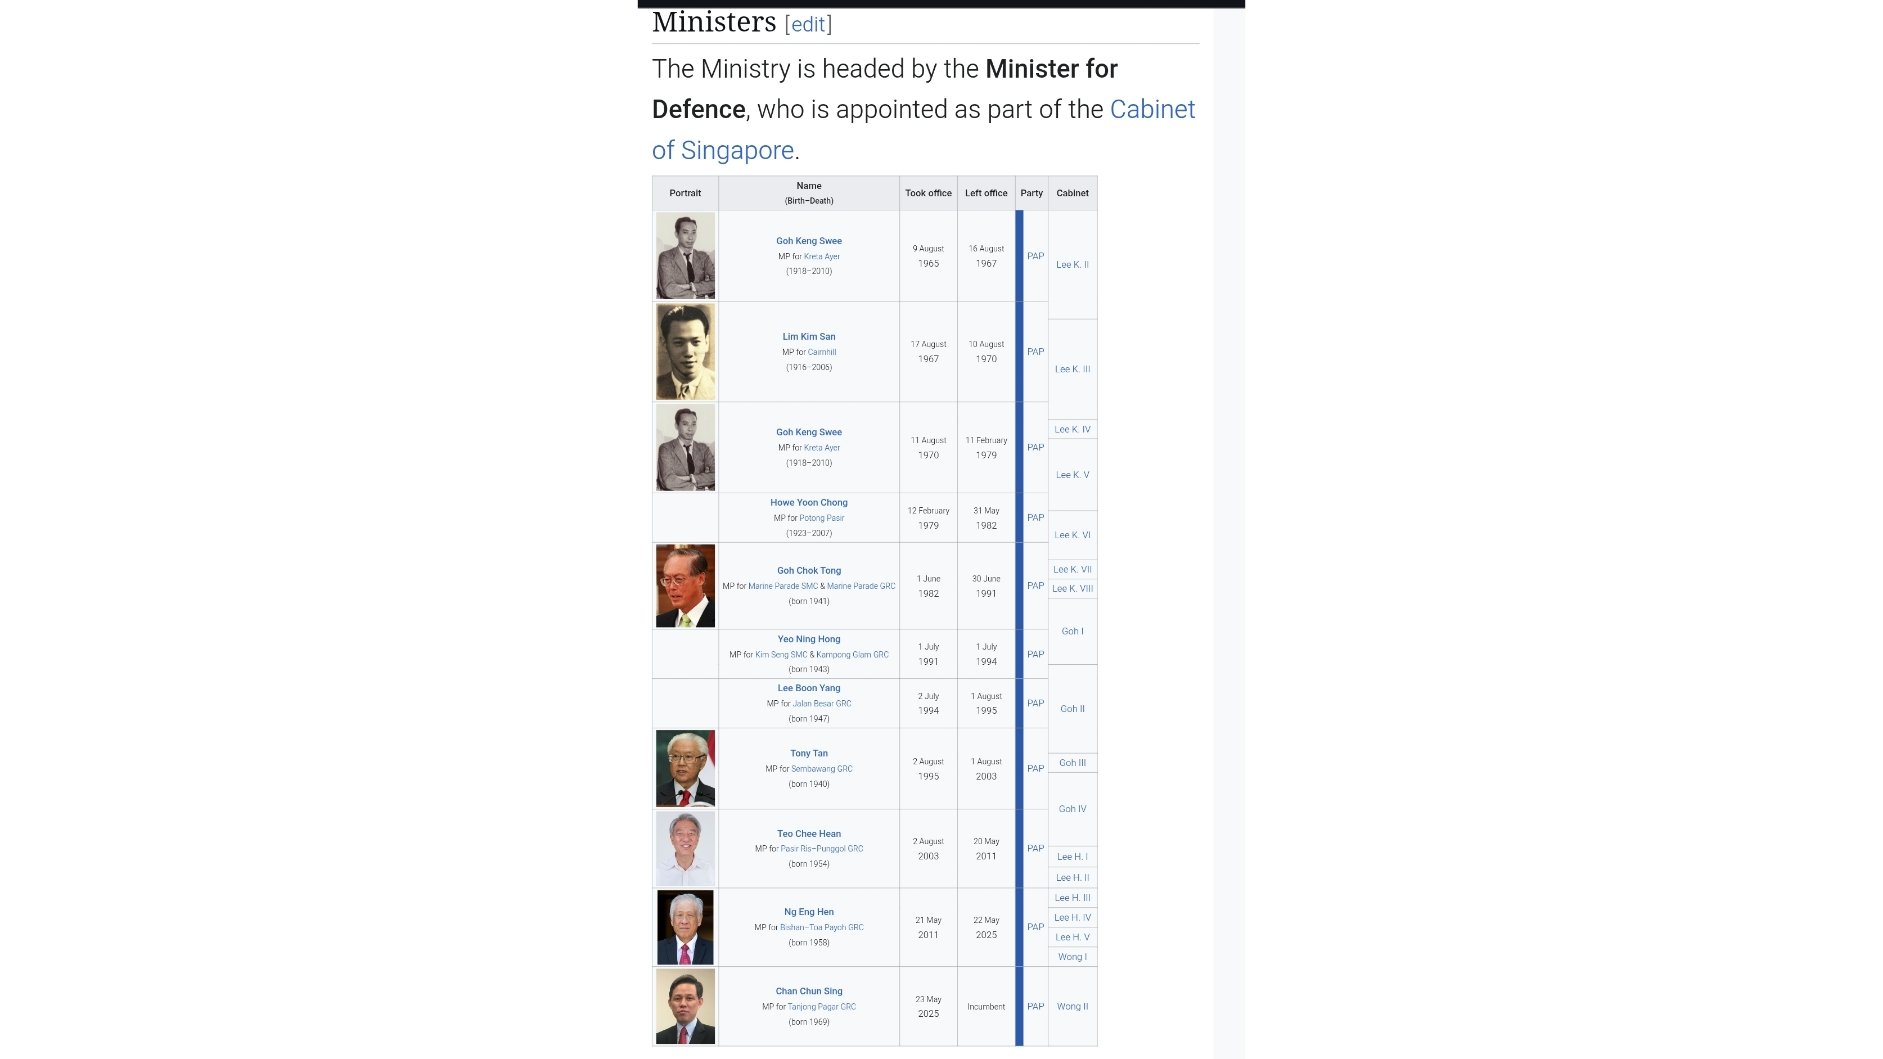Follow the Jalan Besar GRC link
Screen dimensions: 1883x1059
coord(822,704)
